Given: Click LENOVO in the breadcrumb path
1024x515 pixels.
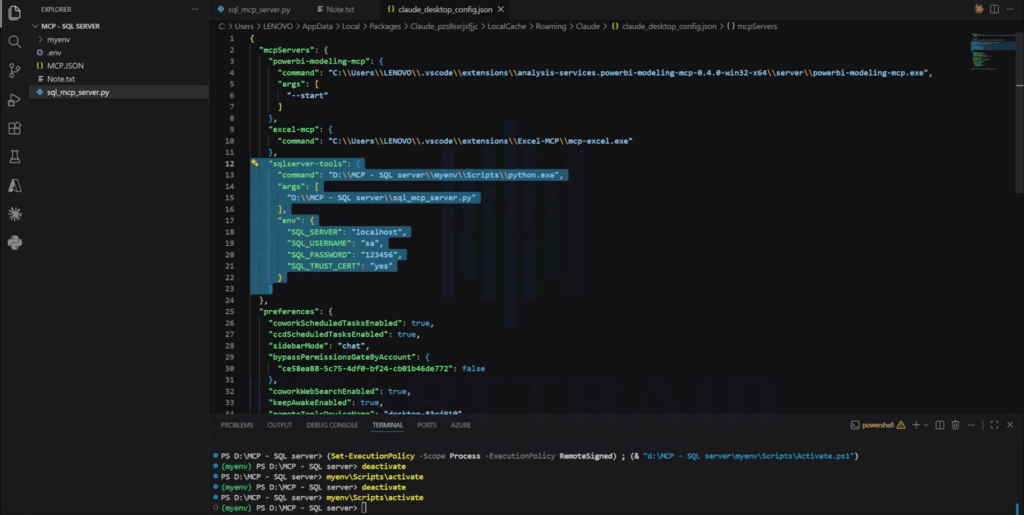Looking at the screenshot, I should (x=278, y=26).
